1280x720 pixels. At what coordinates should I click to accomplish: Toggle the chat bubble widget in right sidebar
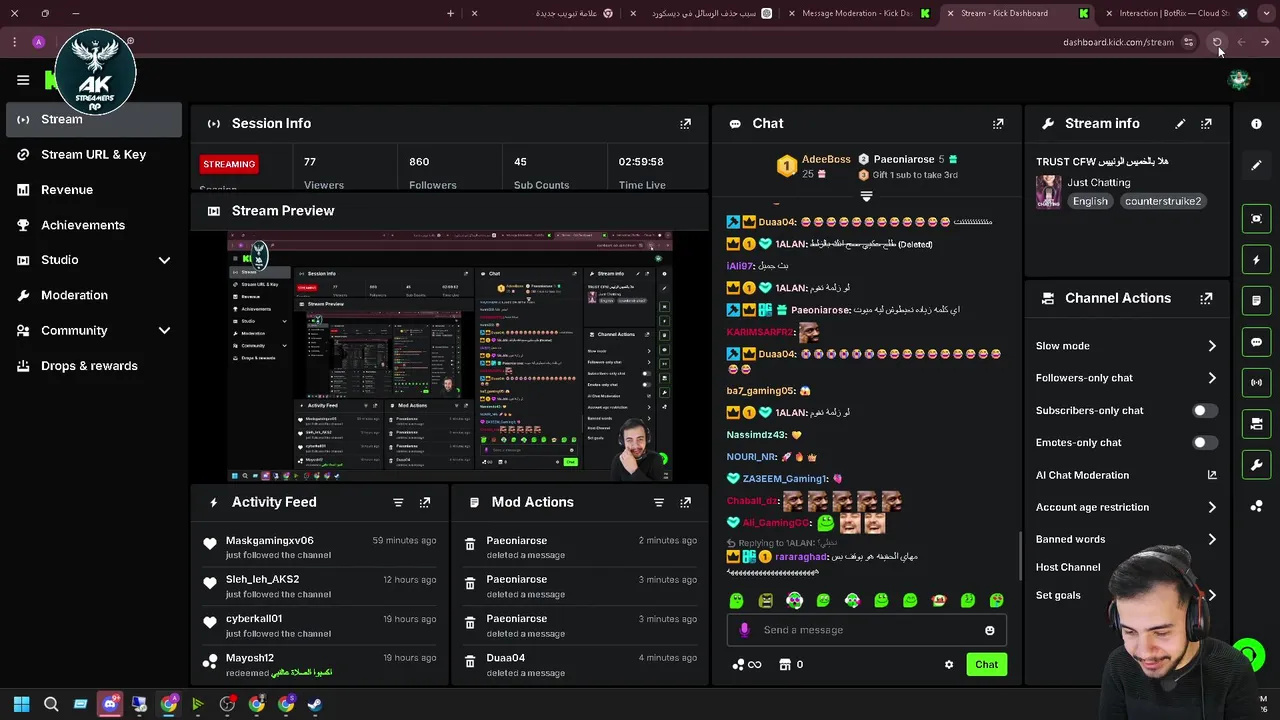click(1256, 342)
